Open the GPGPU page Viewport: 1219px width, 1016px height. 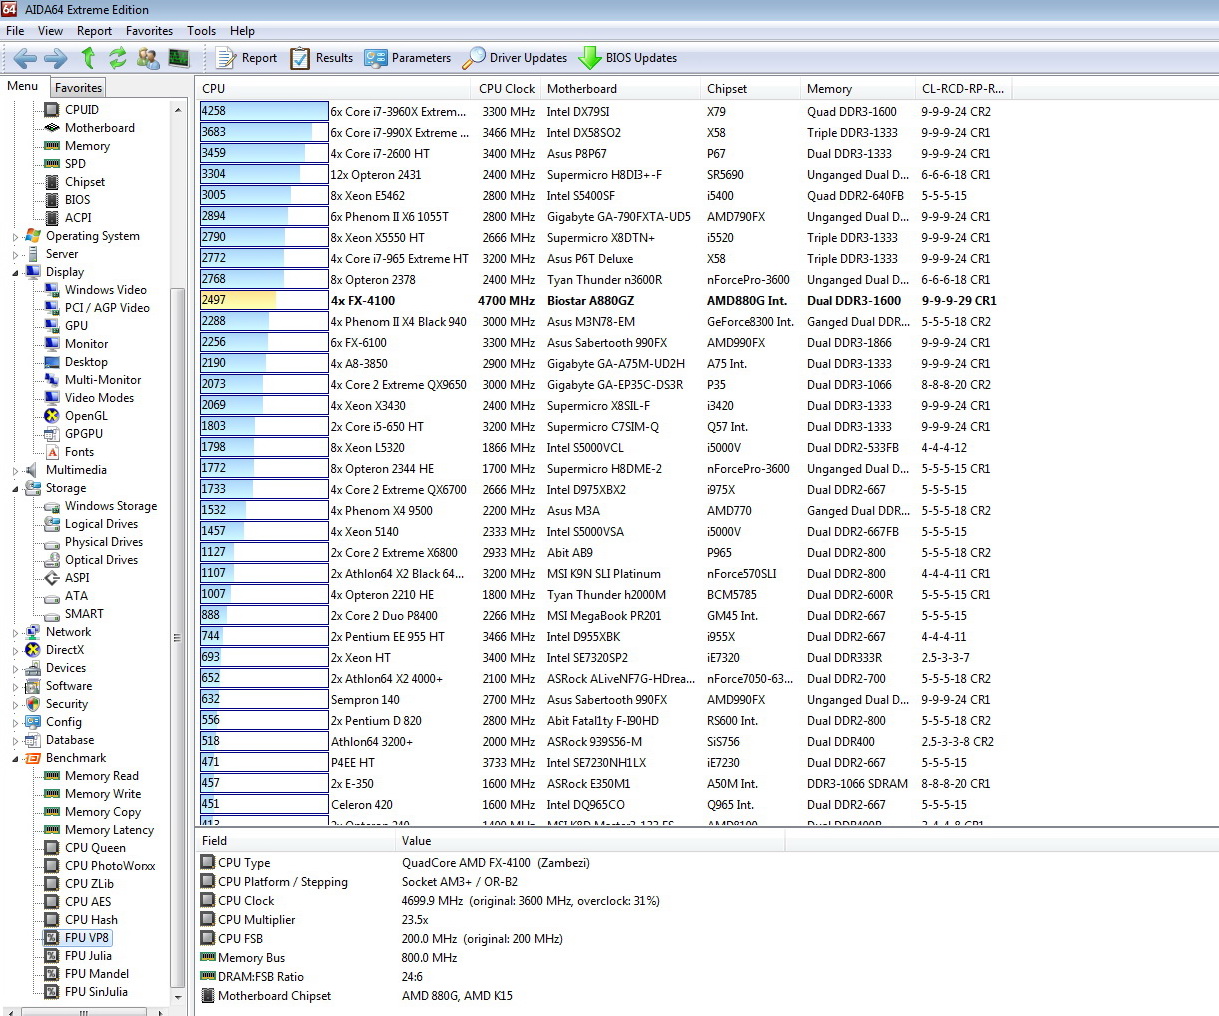click(83, 434)
